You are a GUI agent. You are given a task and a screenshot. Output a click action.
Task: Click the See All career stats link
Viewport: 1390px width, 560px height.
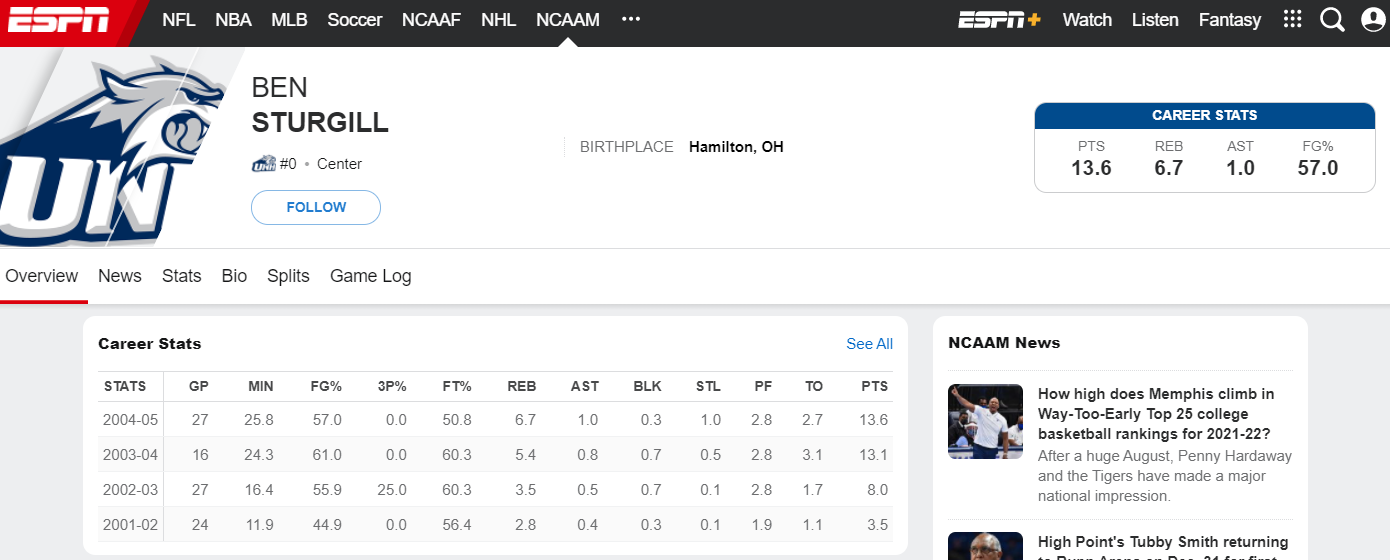click(869, 344)
